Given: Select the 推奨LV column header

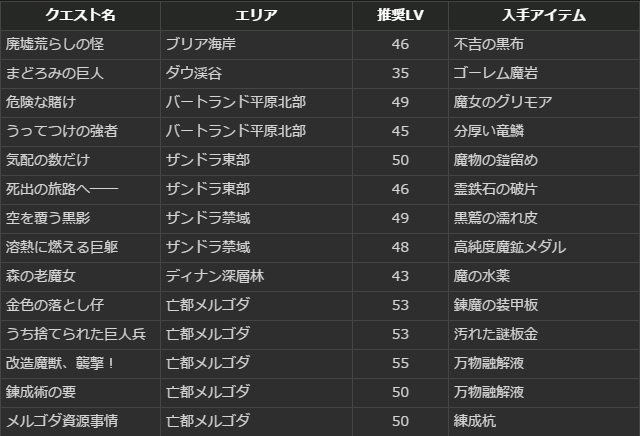Looking at the screenshot, I should click(397, 16).
